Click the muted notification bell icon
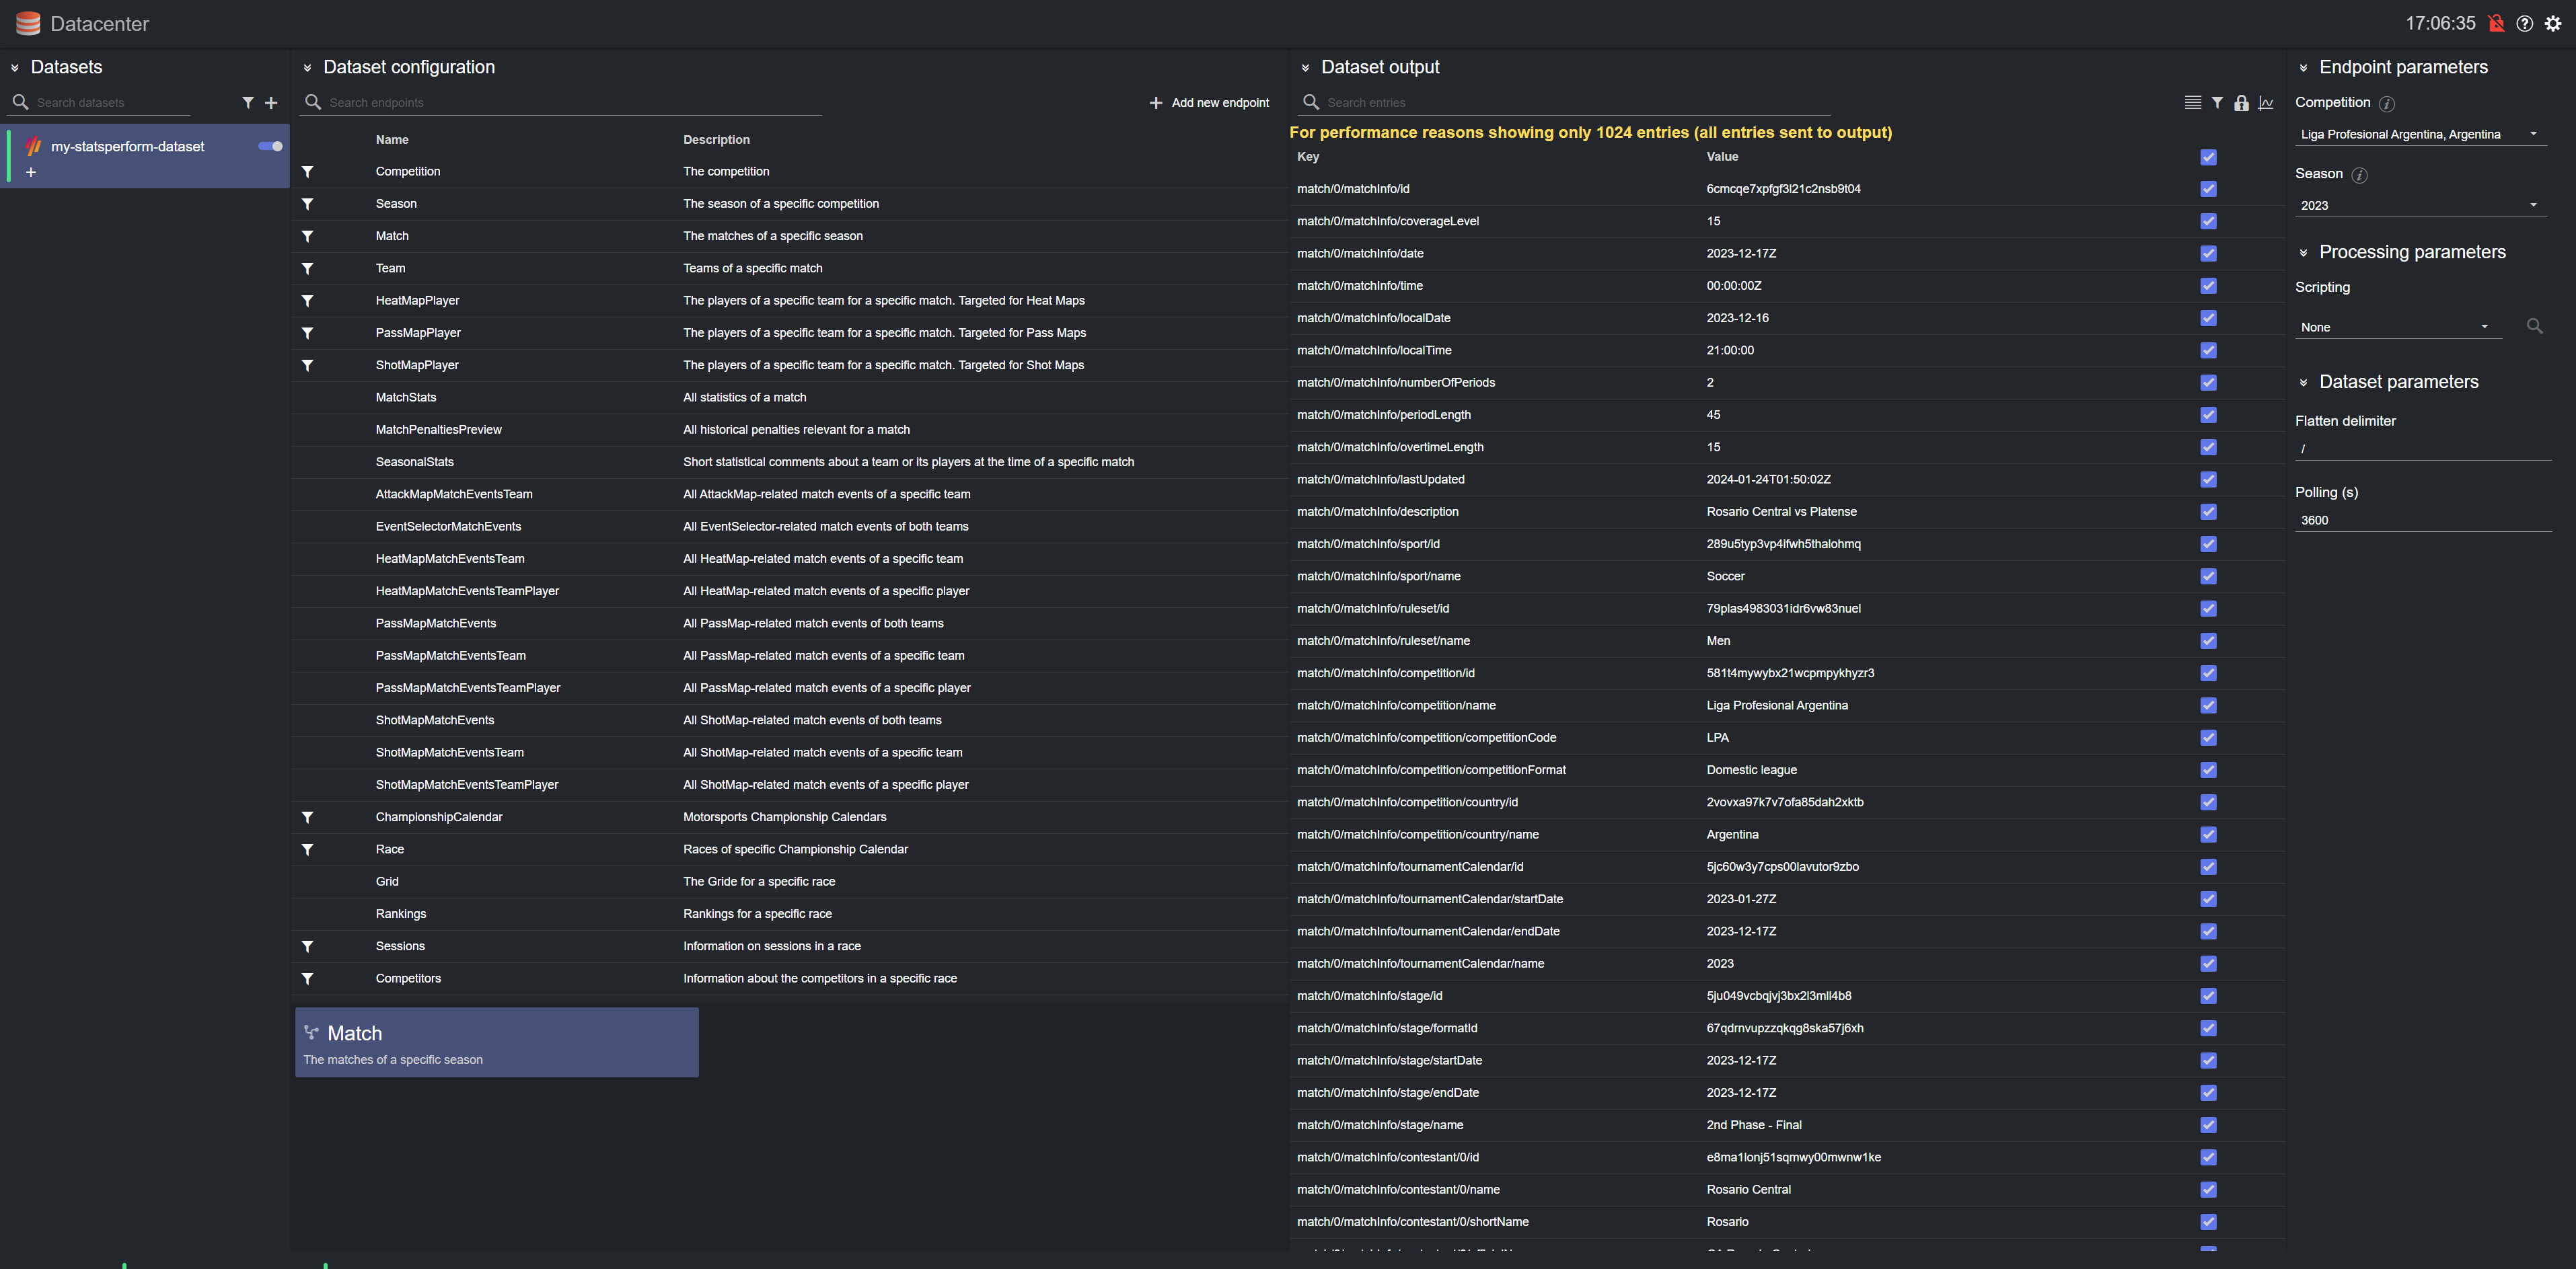 pyautogui.click(x=2496, y=24)
